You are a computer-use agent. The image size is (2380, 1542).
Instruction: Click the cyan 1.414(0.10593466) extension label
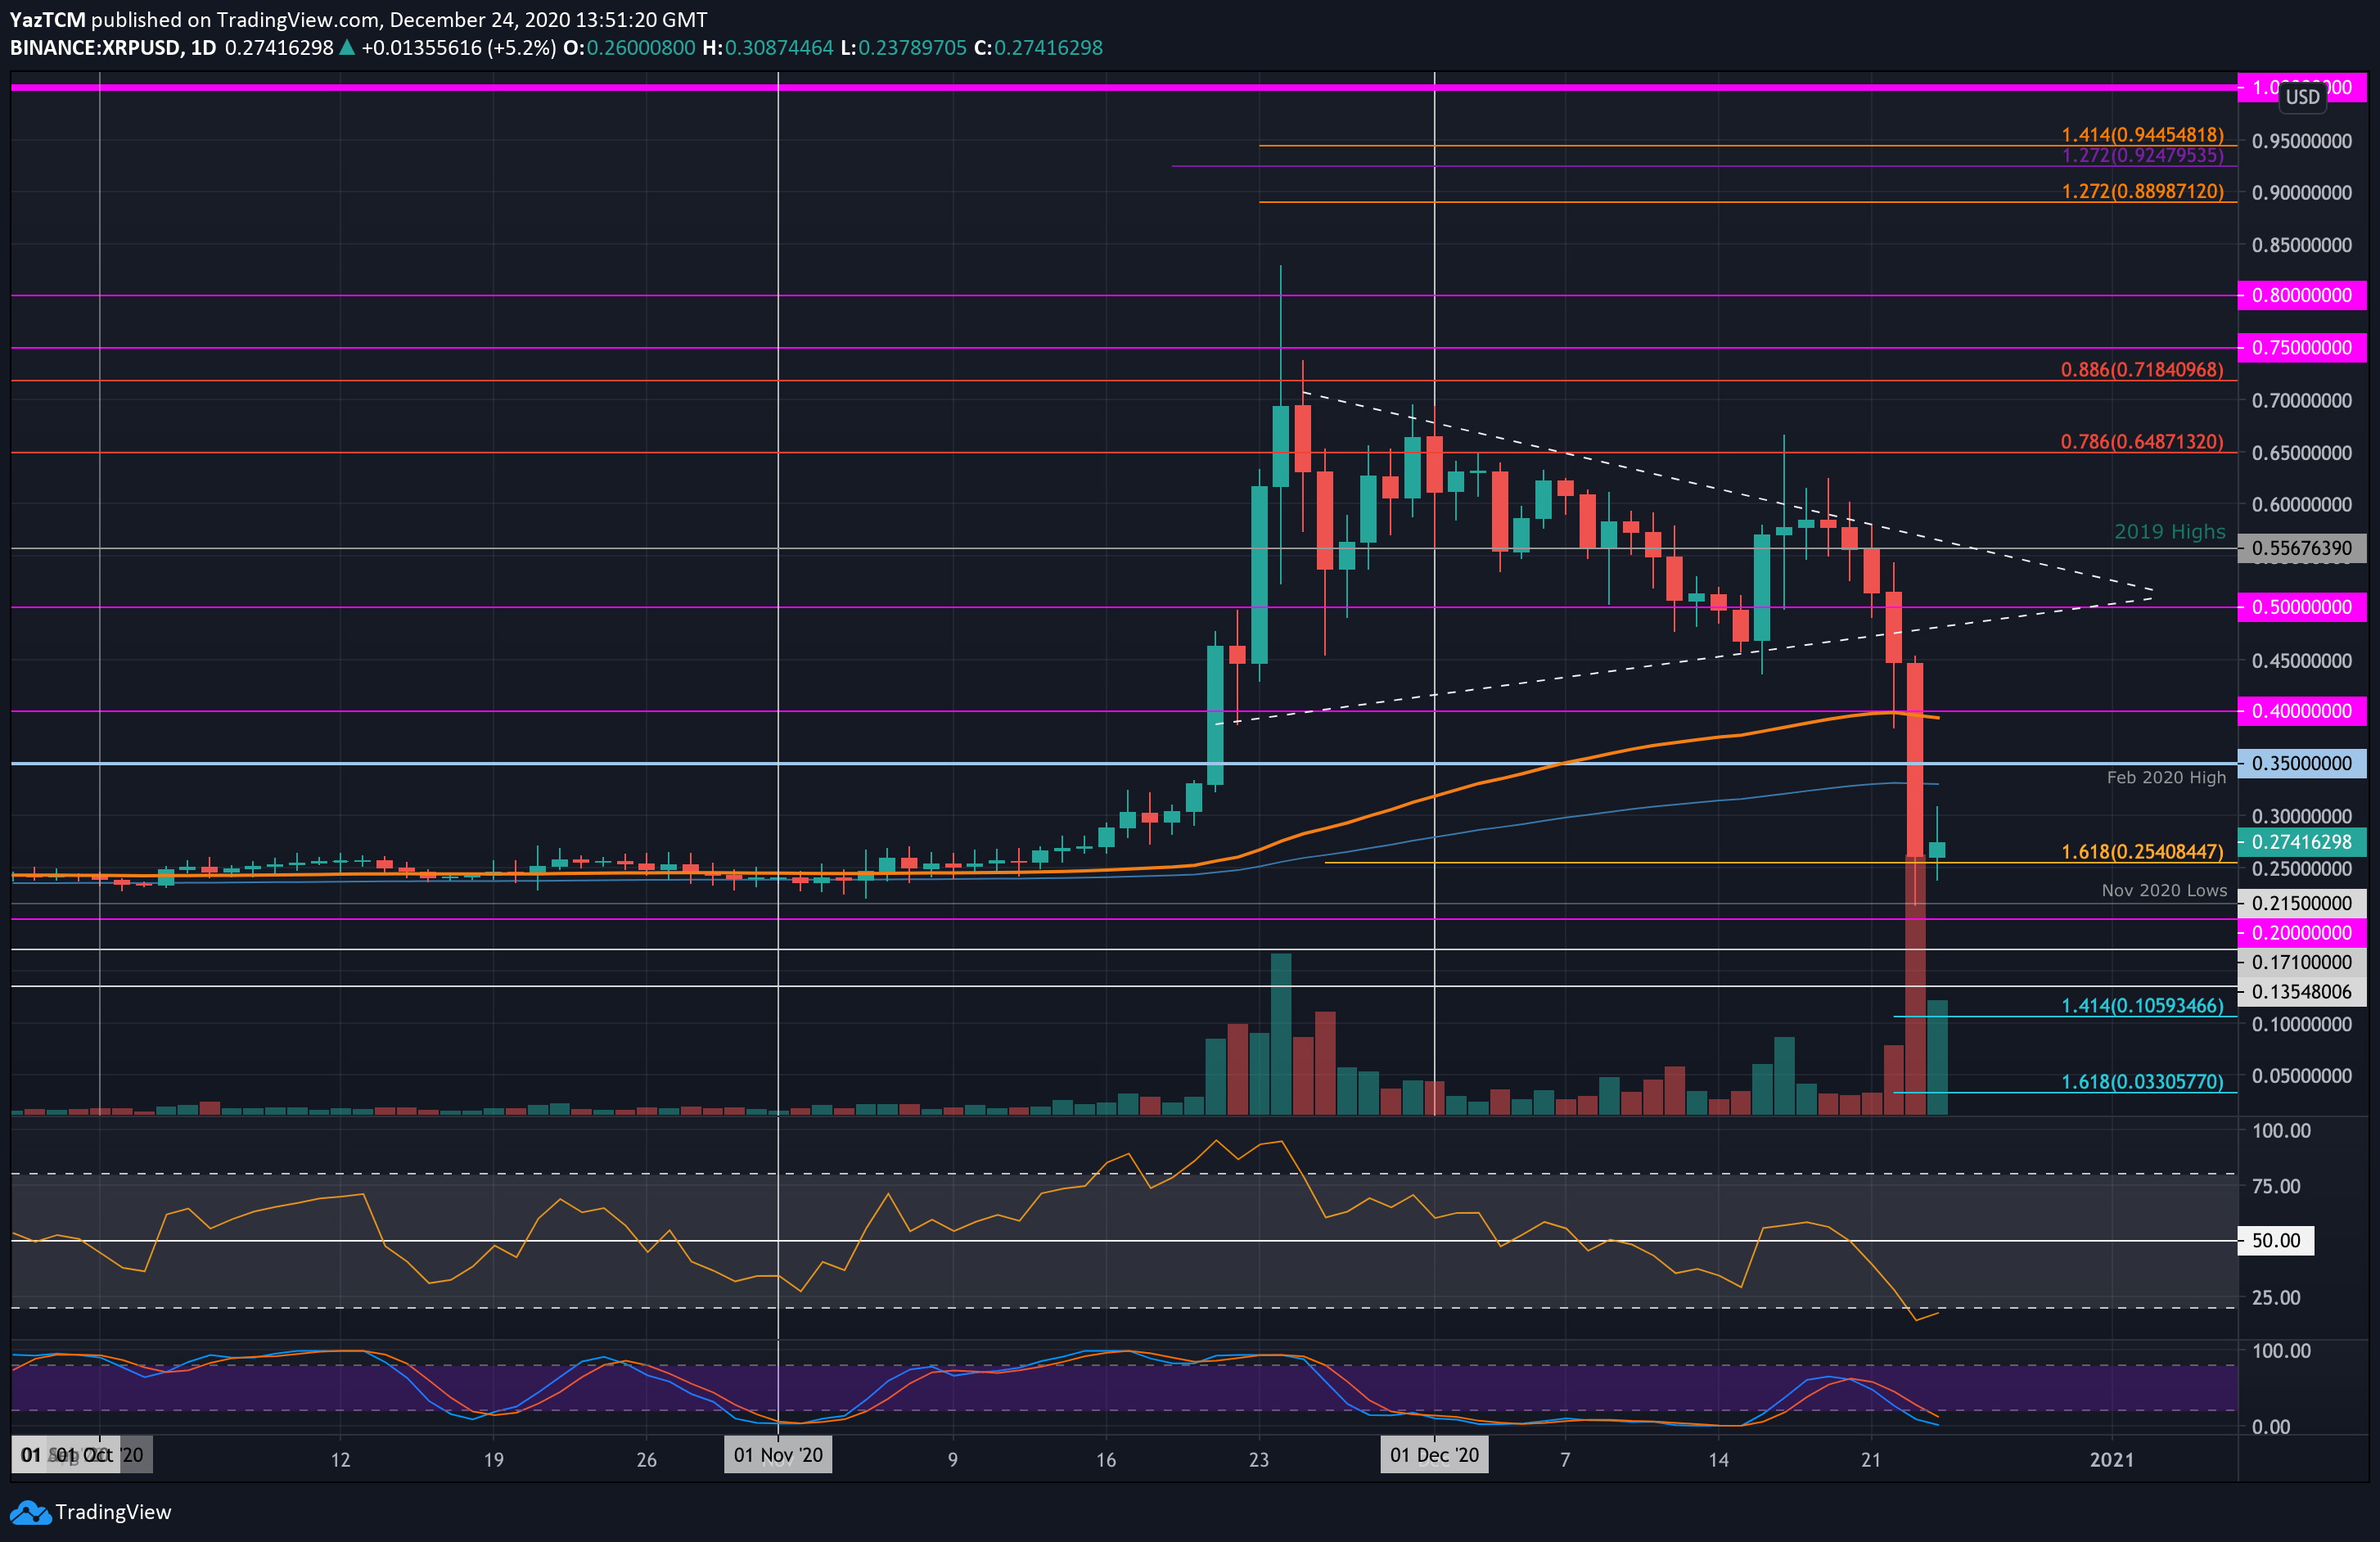2142,1005
